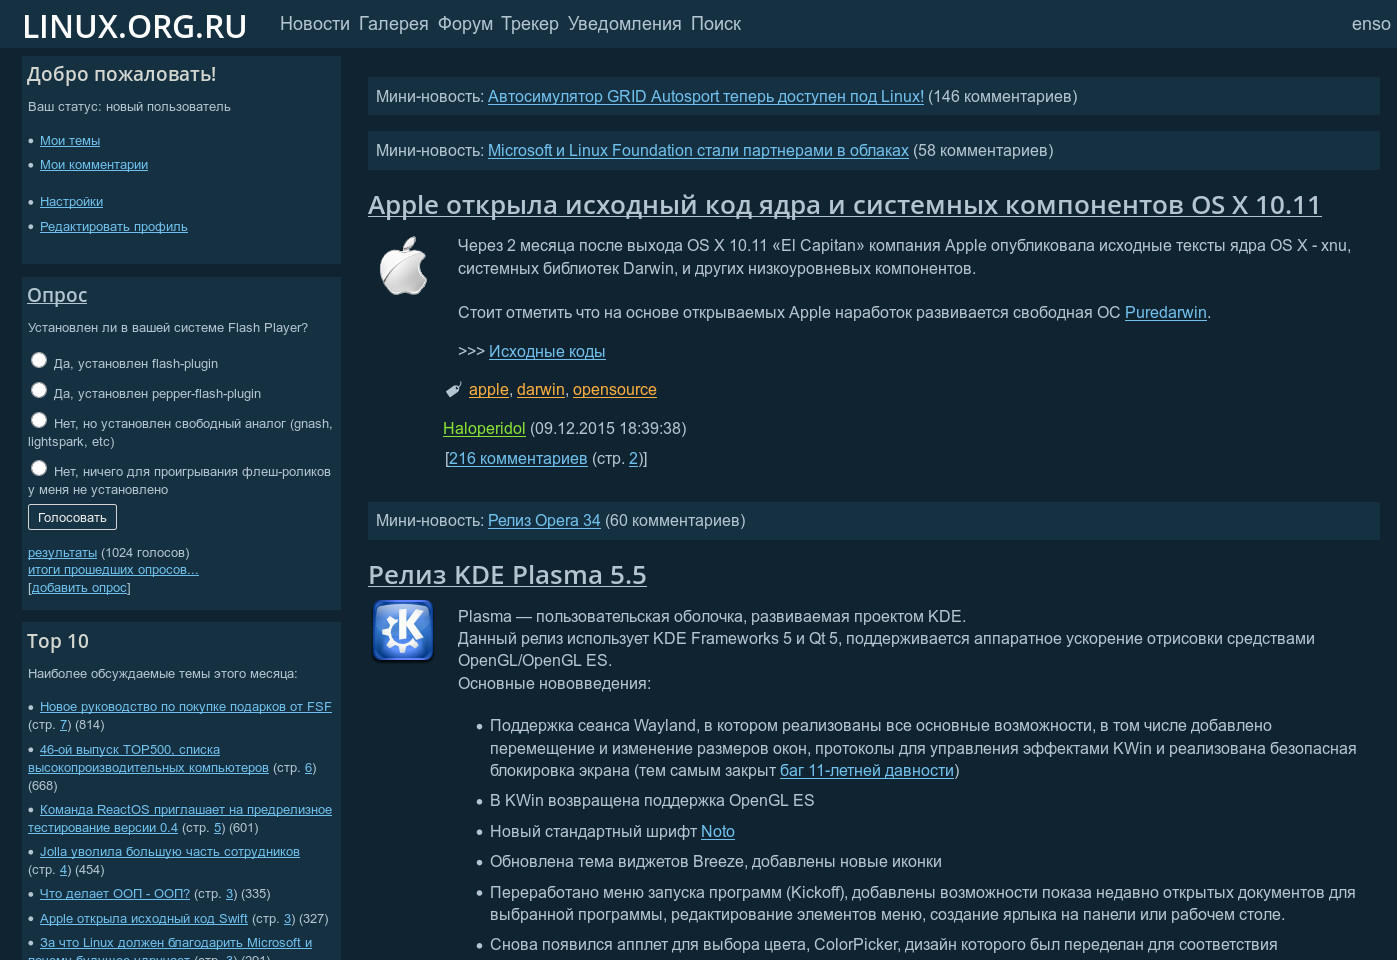This screenshot has width=1397, height=960.
Task: Open Поиск in the top menu
Action: (716, 24)
